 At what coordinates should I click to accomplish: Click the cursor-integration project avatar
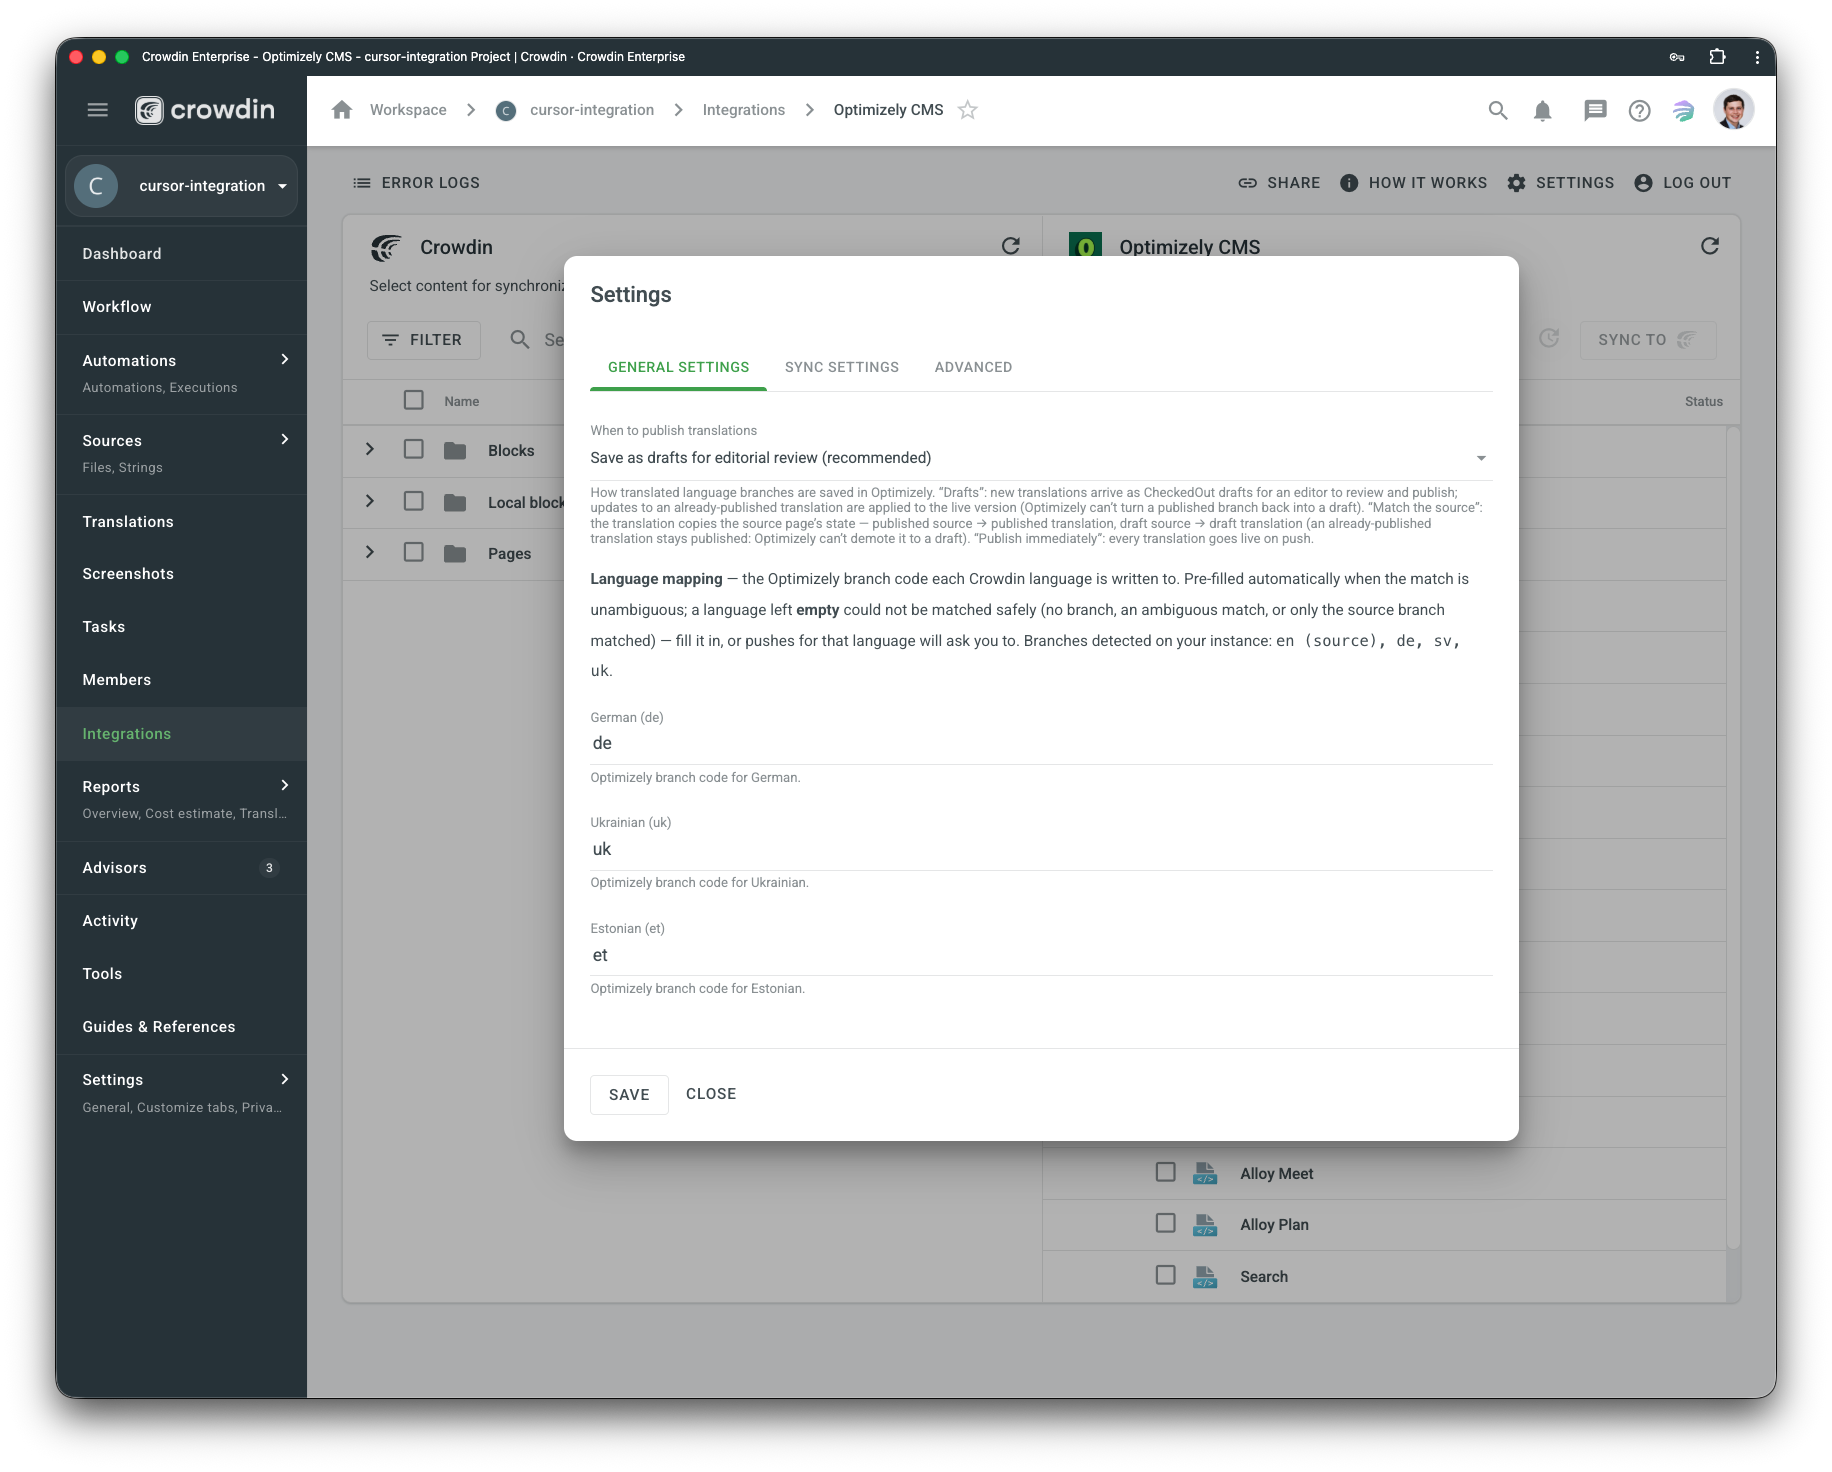coord(97,186)
